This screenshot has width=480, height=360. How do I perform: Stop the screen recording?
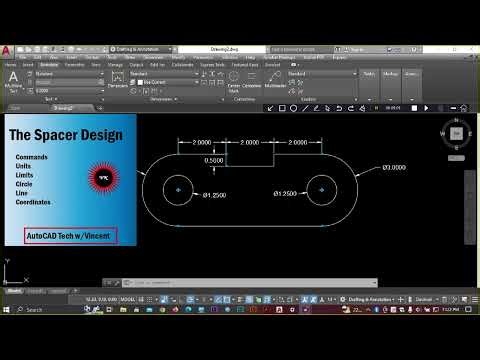point(414,108)
